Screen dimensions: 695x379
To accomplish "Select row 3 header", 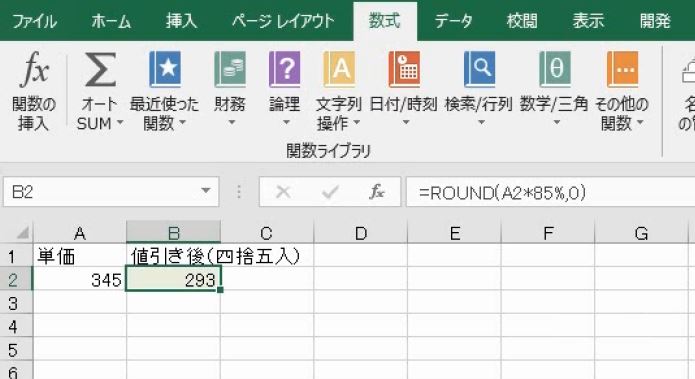I will [x=16, y=303].
